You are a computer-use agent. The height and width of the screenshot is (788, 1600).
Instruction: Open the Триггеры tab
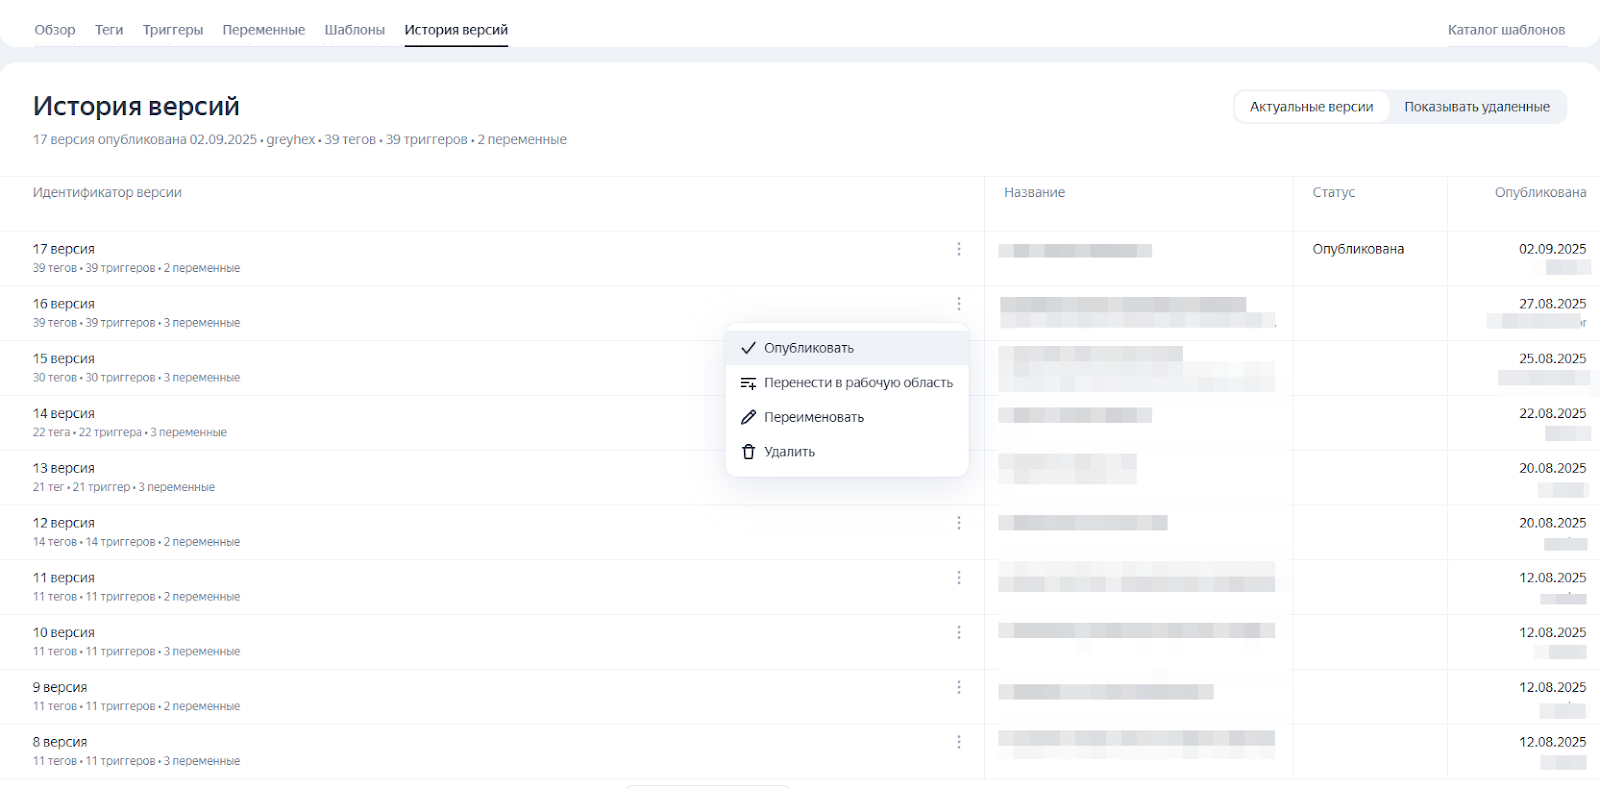(173, 30)
